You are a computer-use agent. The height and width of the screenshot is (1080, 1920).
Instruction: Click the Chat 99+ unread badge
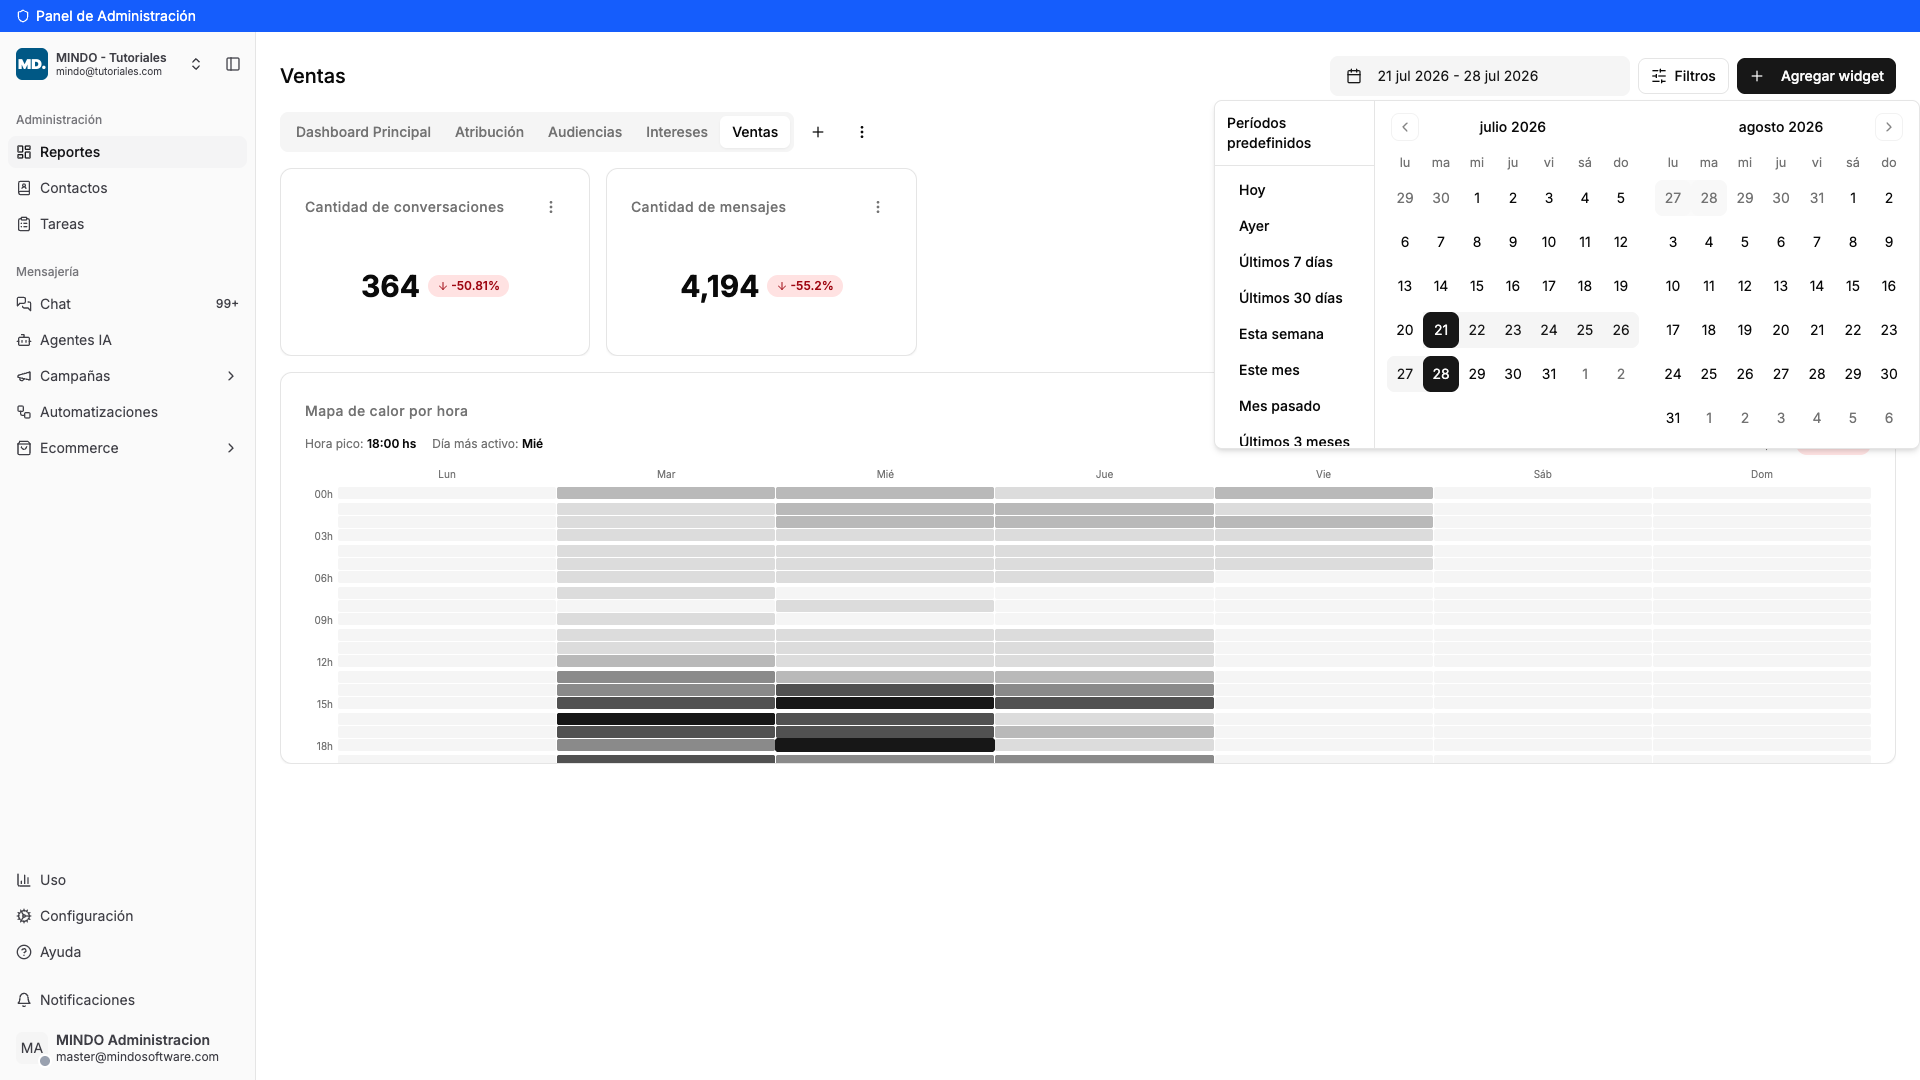[227, 304]
